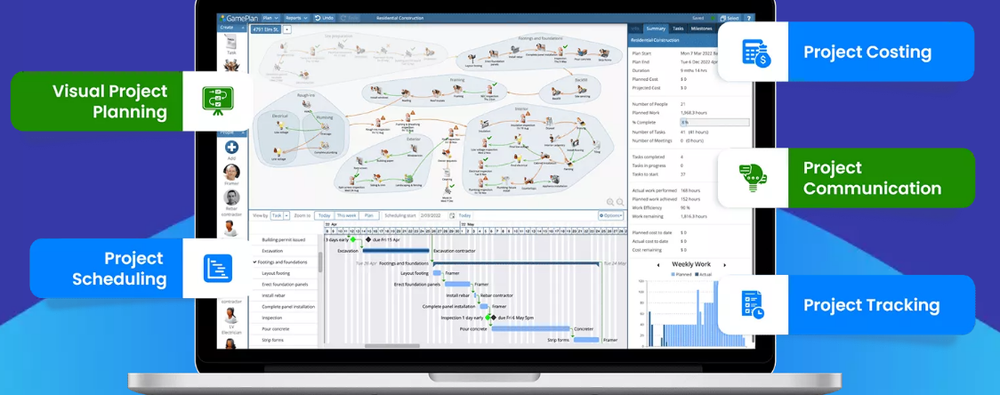Select the 4791 Elm St. plan tab
This screenshot has width=1000, height=395.
coord(265,29)
